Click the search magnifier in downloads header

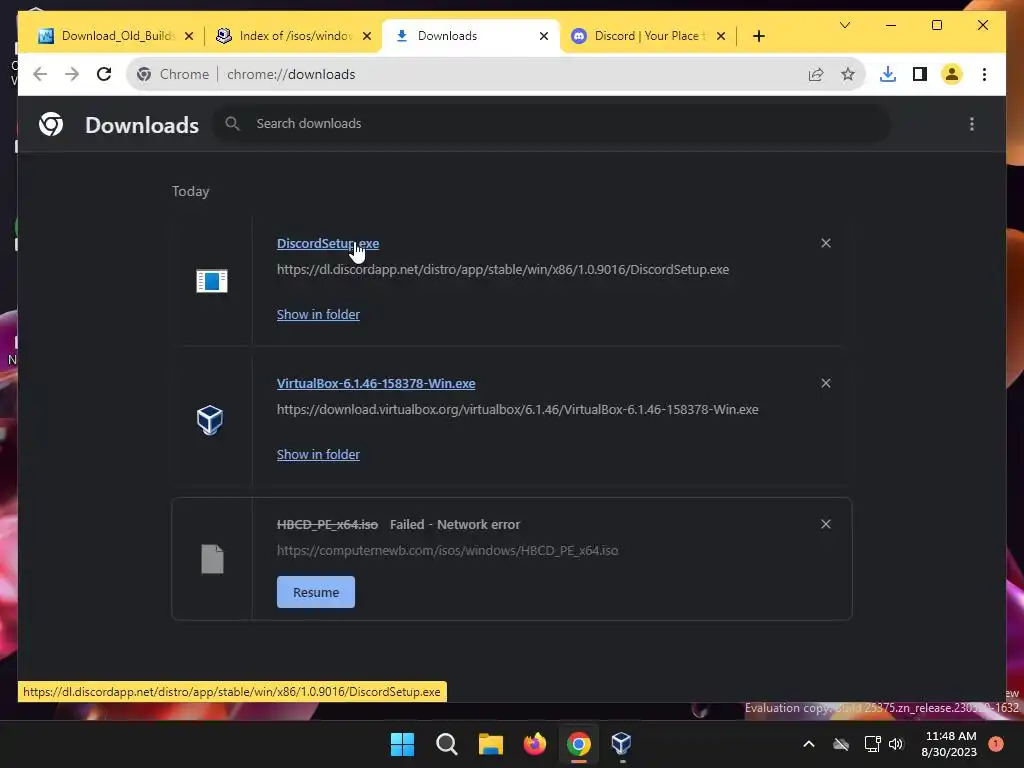click(232, 123)
